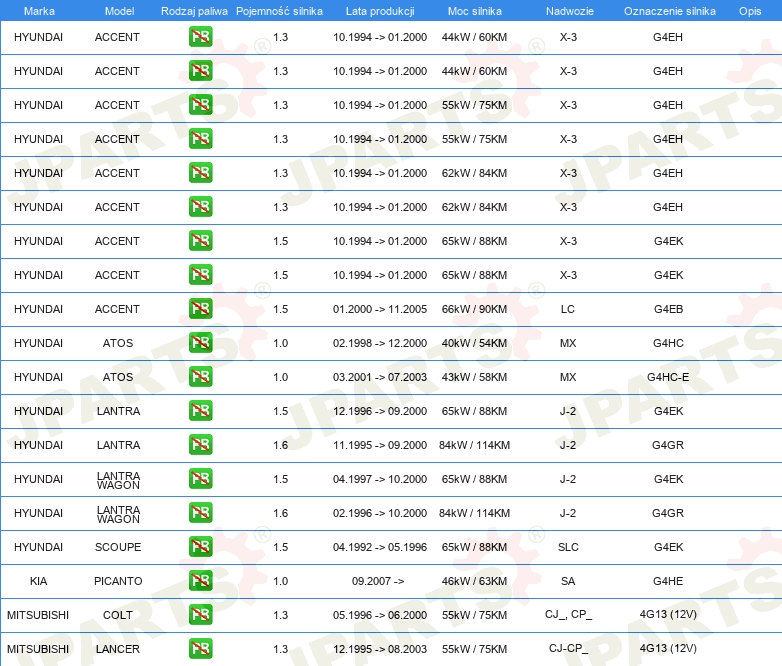Click fuel icon in ACCENT G4EB row
The height and width of the screenshot is (666, 782).
(200, 309)
